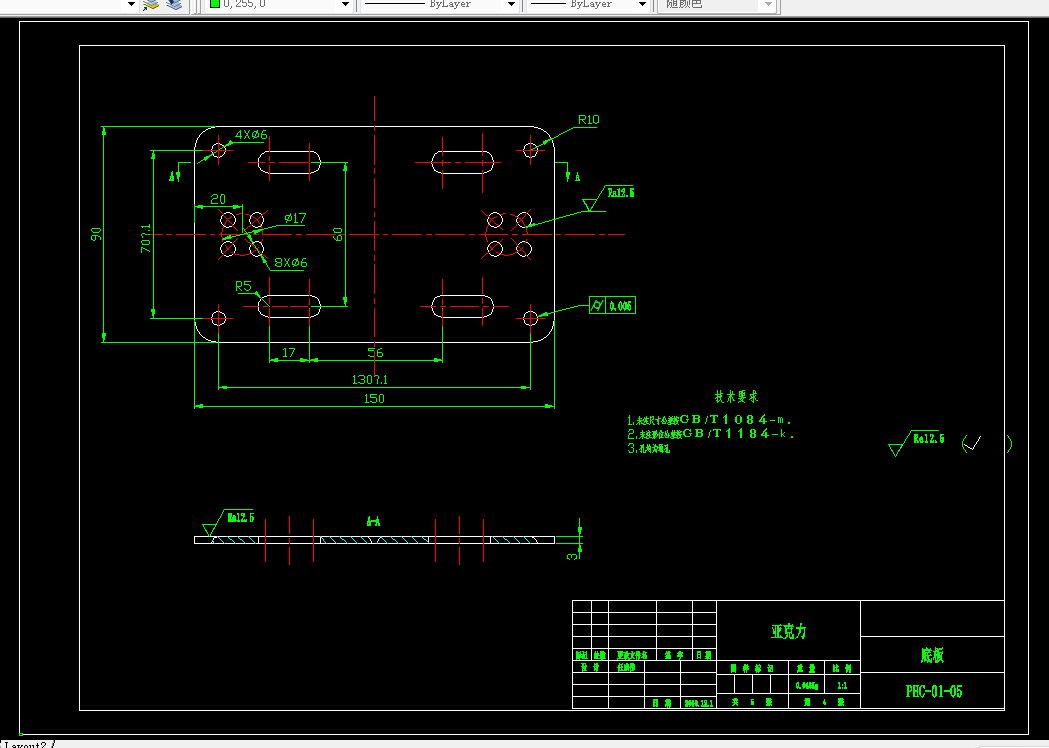Select note line 2 with GB/T1184-k
The width and height of the screenshot is (1049, 748).
(710, 434)
